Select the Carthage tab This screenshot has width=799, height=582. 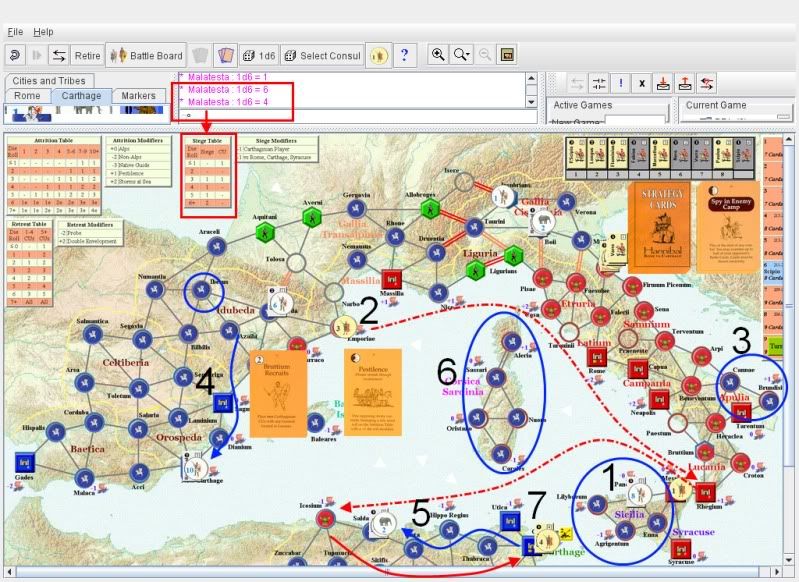click(x=81, y=95)
